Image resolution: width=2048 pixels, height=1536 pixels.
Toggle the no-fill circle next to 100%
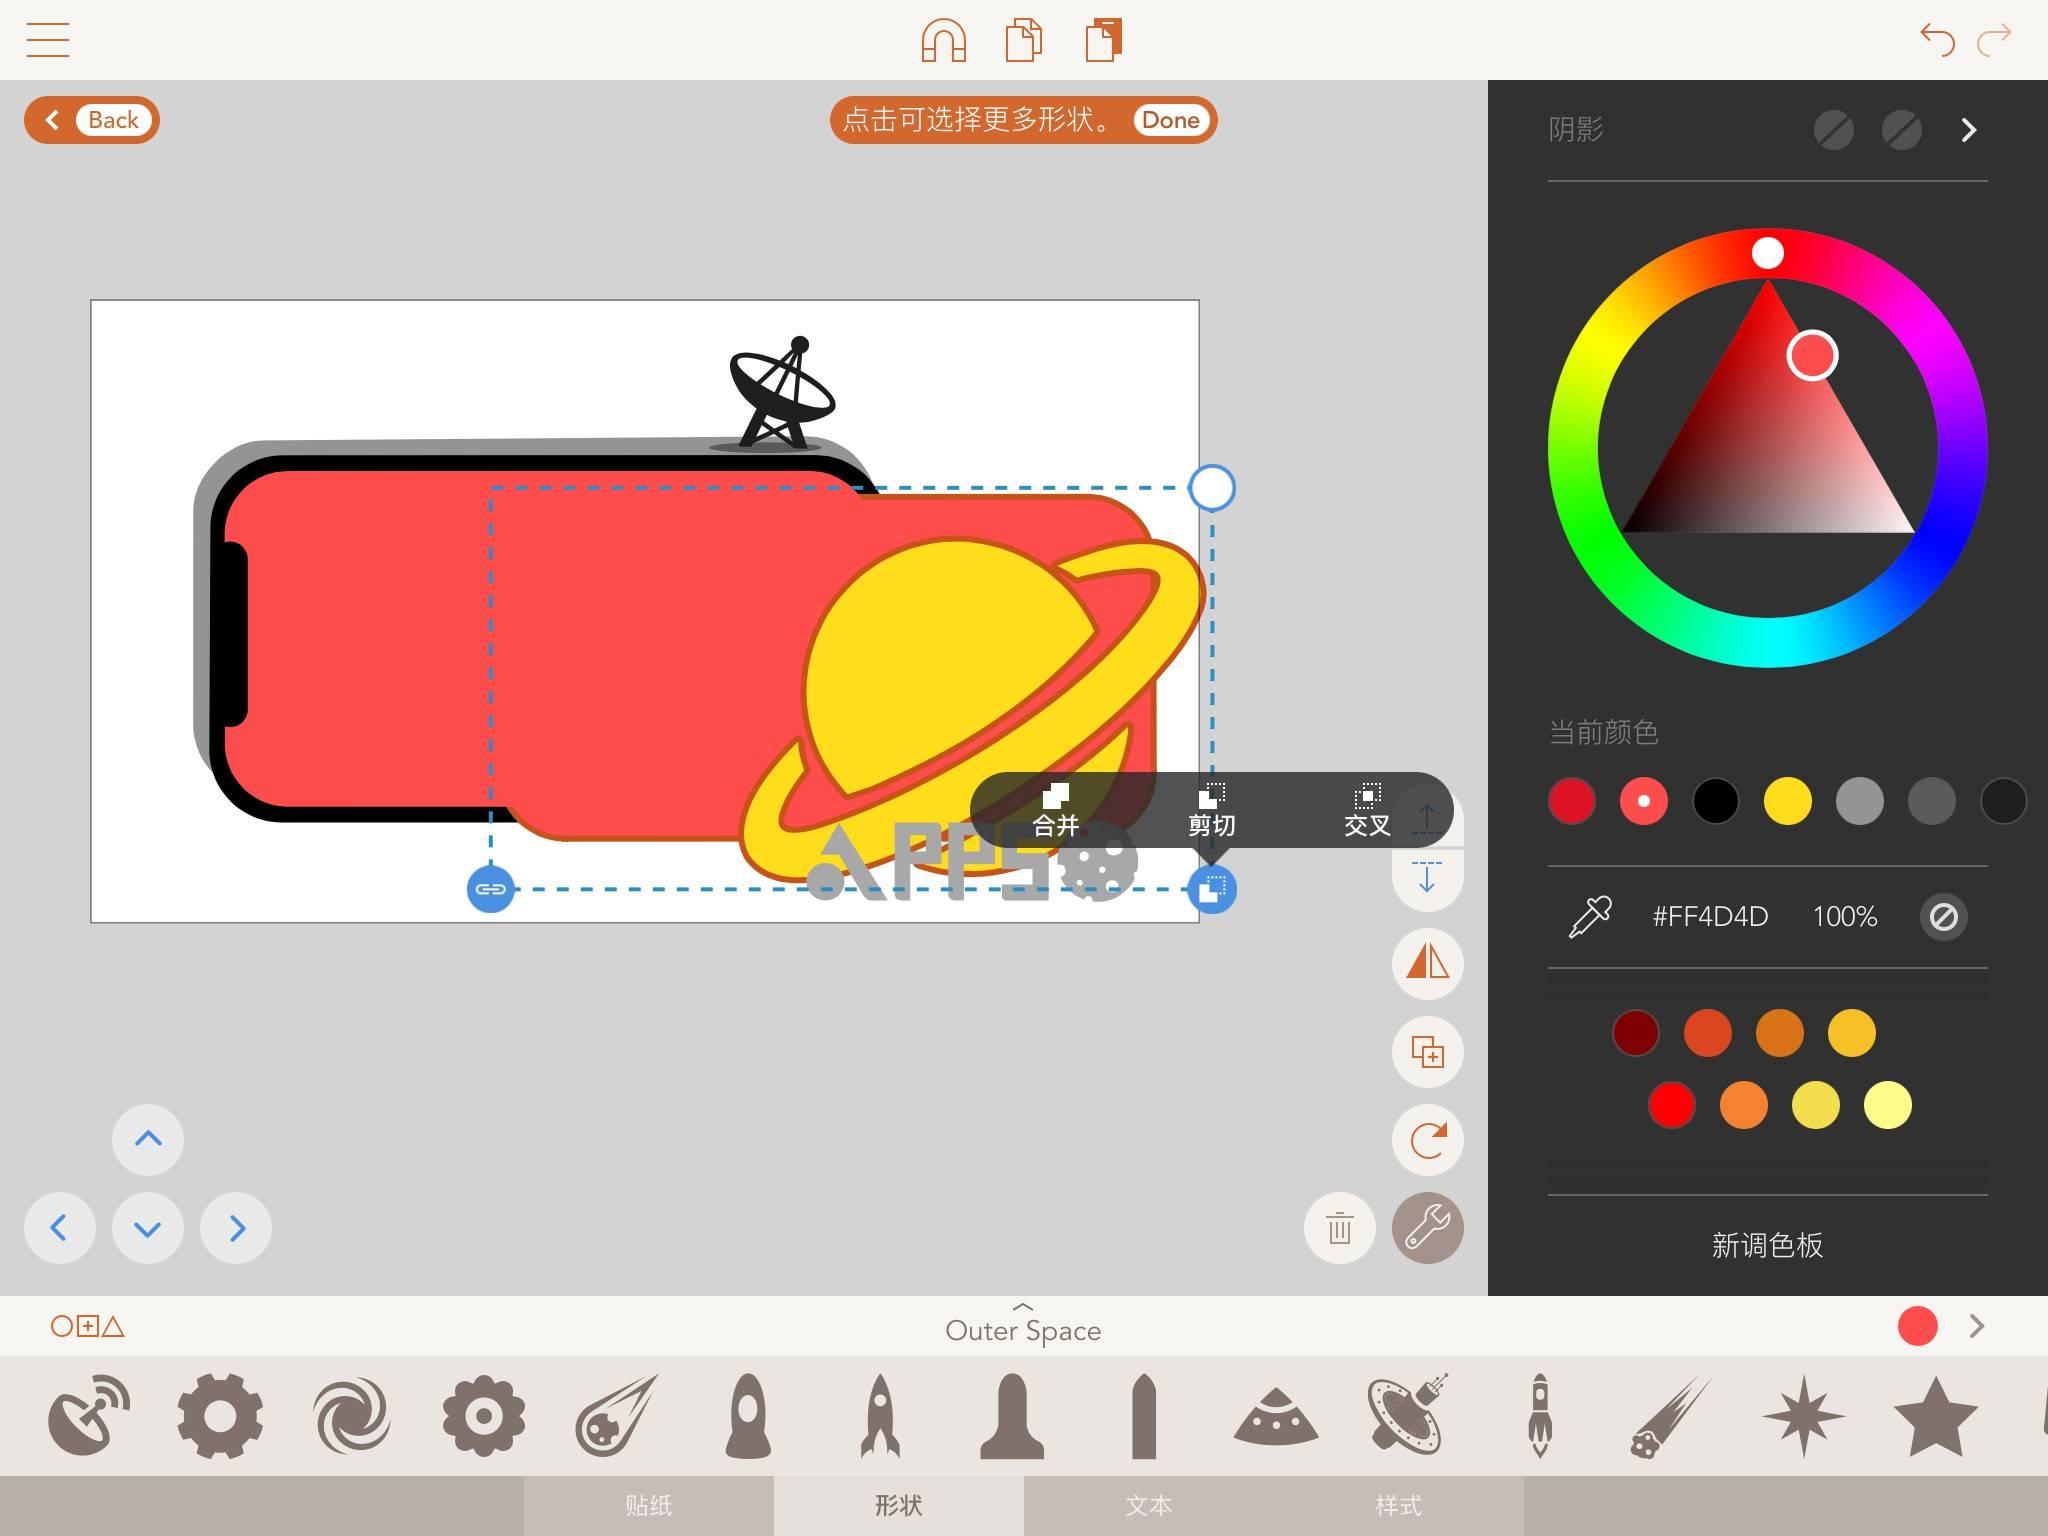point(1943,916)
